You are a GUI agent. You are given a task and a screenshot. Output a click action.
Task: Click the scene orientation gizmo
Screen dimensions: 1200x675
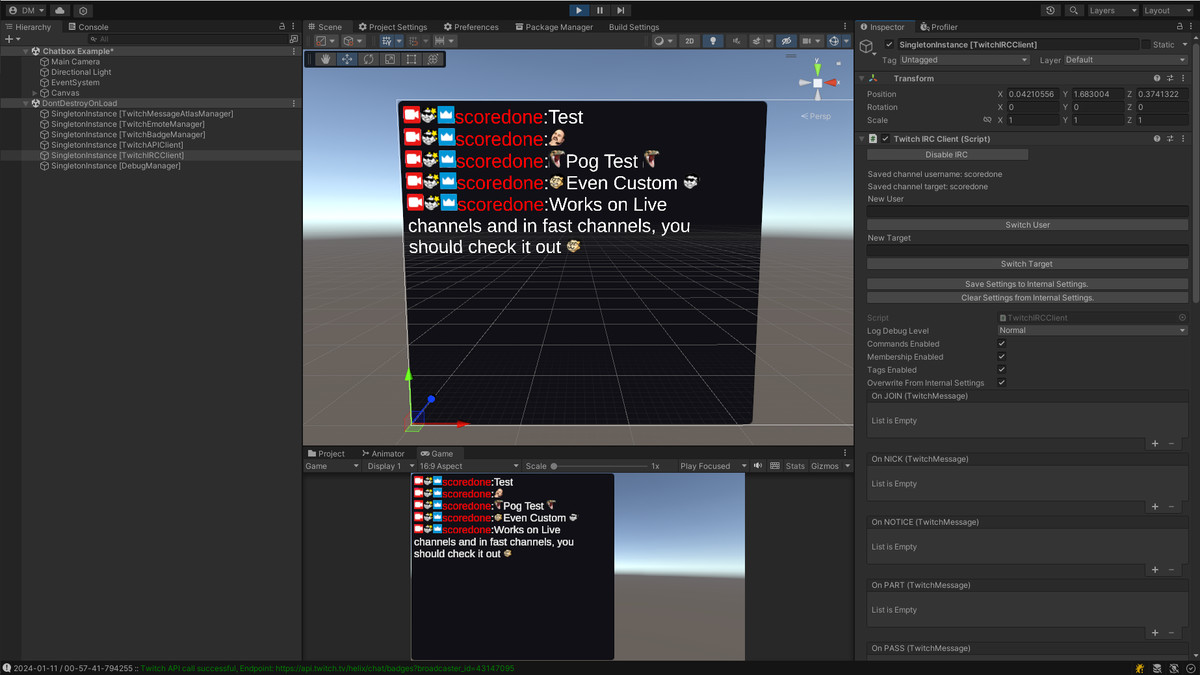coord(817,82)
